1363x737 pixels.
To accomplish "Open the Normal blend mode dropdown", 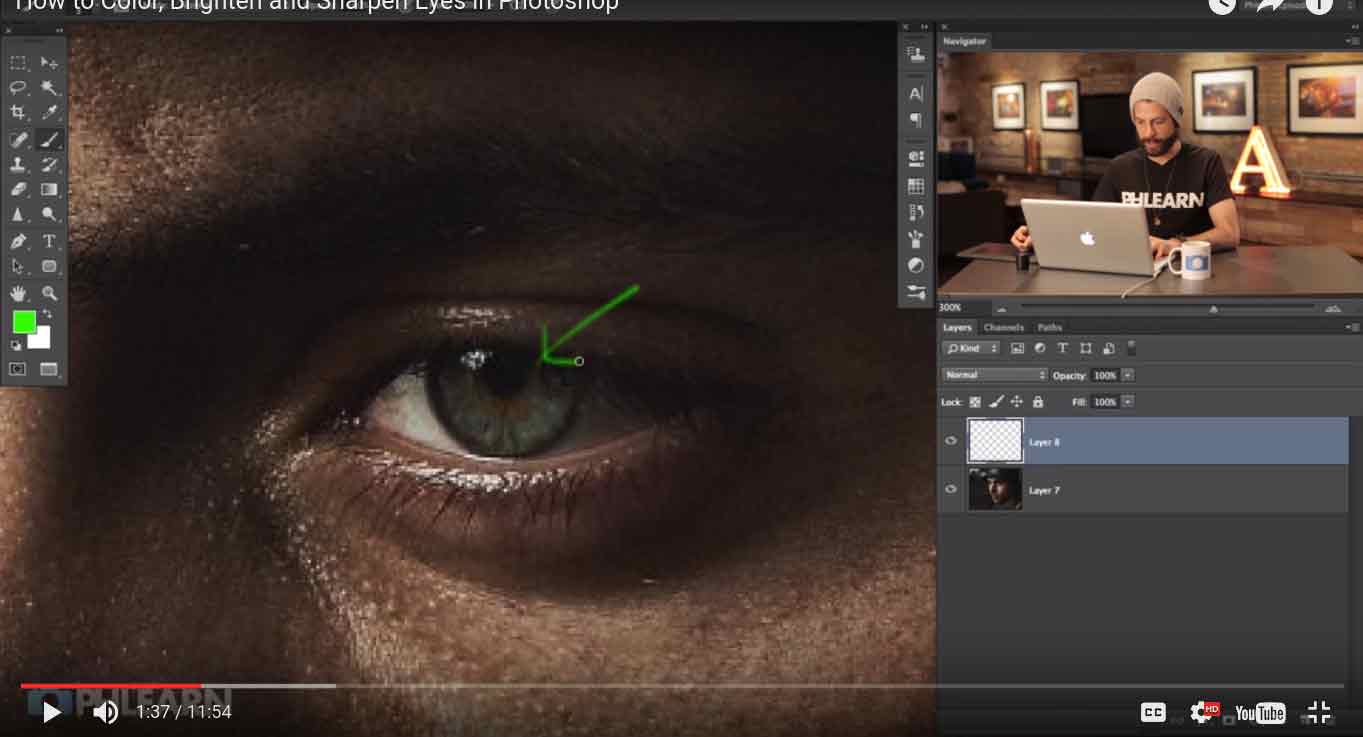I will tap(994, 375).
